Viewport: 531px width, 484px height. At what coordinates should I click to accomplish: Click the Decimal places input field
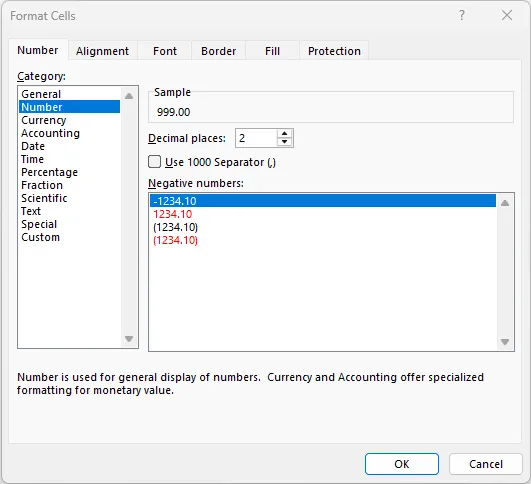256,138
